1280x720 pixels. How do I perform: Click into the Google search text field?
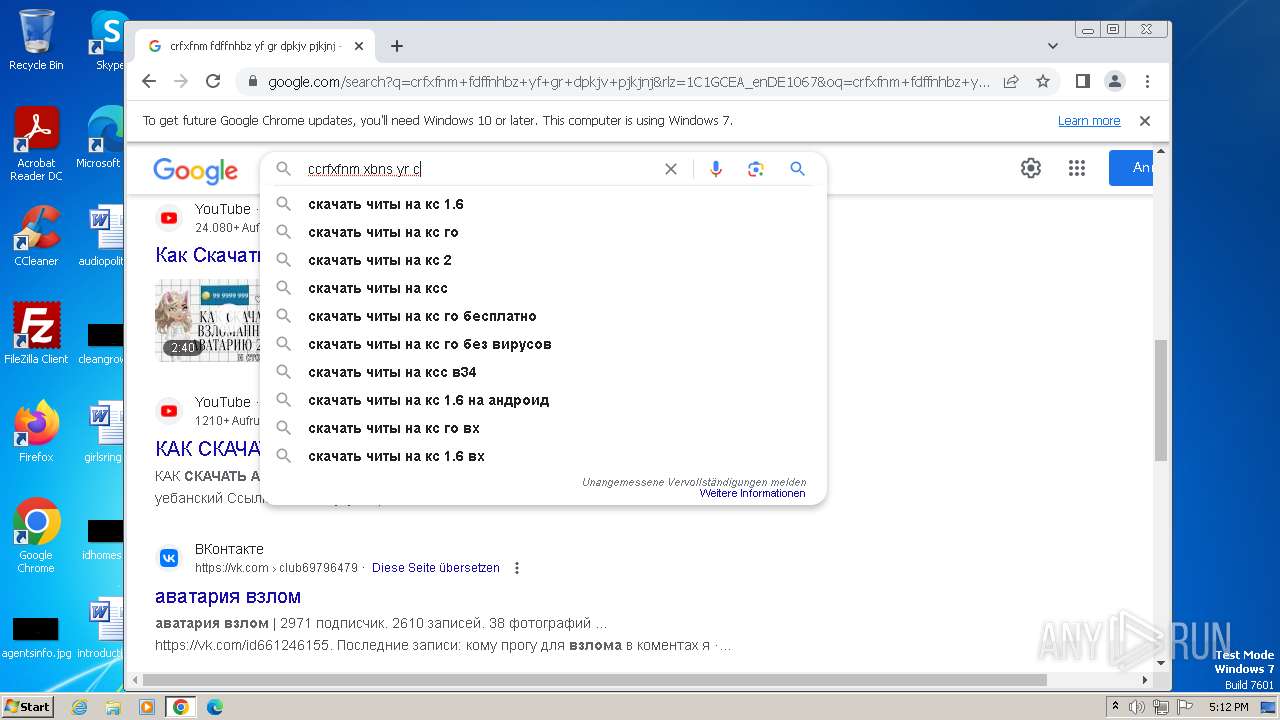(480, 169)
